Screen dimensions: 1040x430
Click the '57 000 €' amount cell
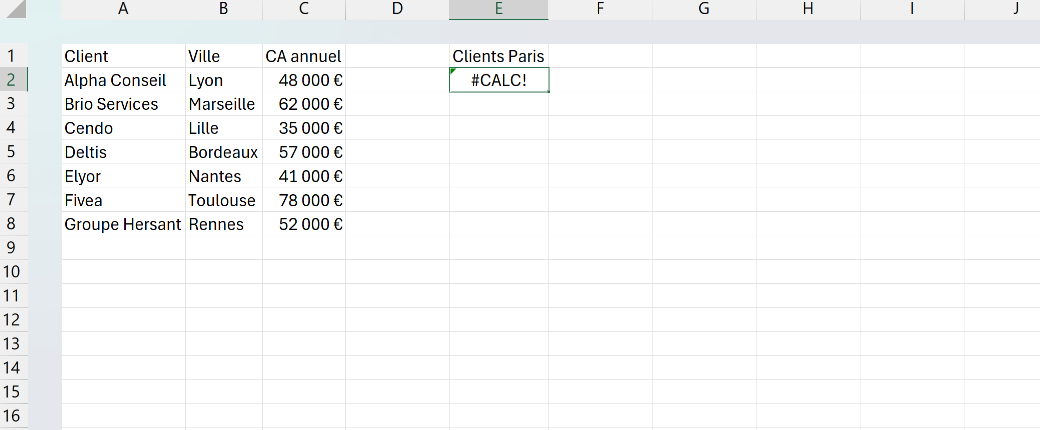(x=304, y=152)
